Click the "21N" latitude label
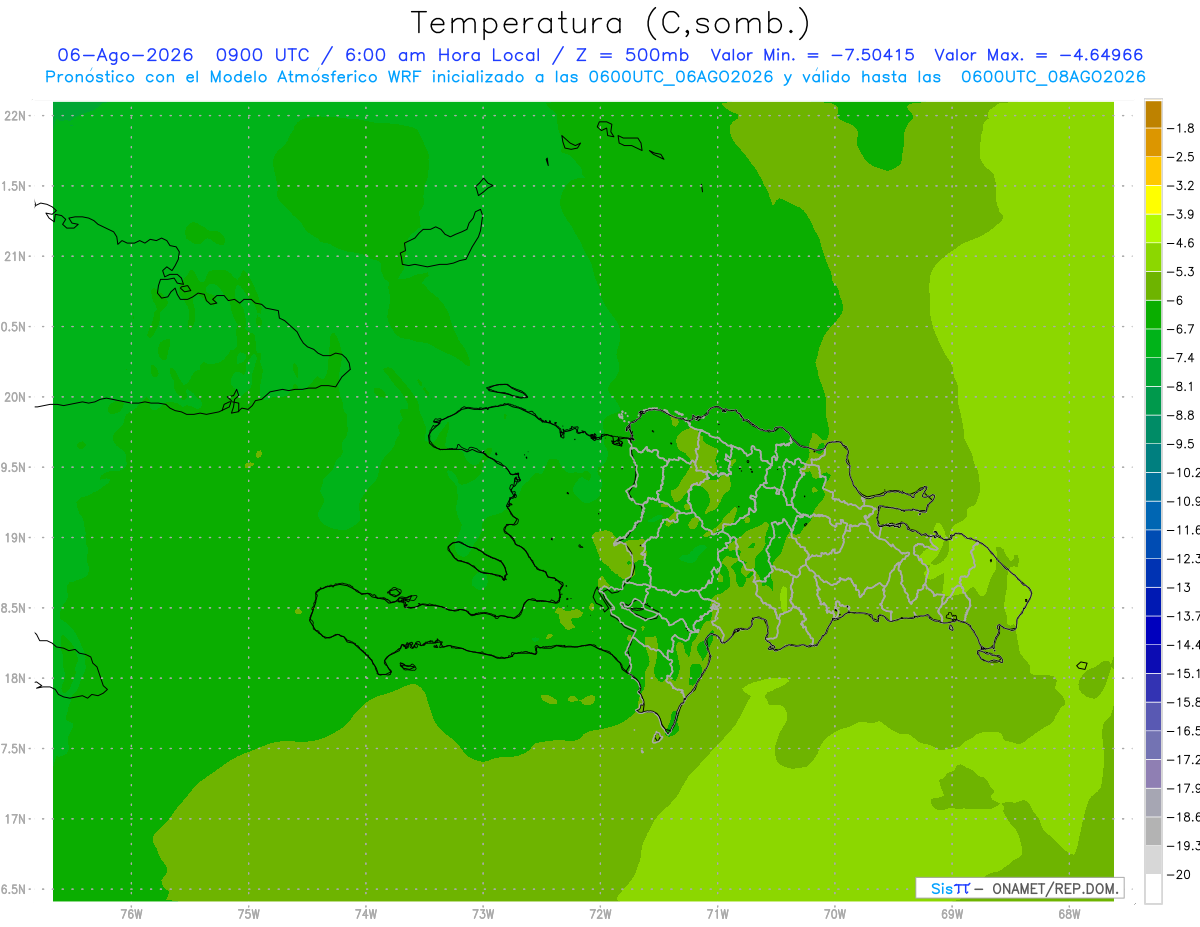This screenshot has height=927, width=1200. click(x=17, y=257)
